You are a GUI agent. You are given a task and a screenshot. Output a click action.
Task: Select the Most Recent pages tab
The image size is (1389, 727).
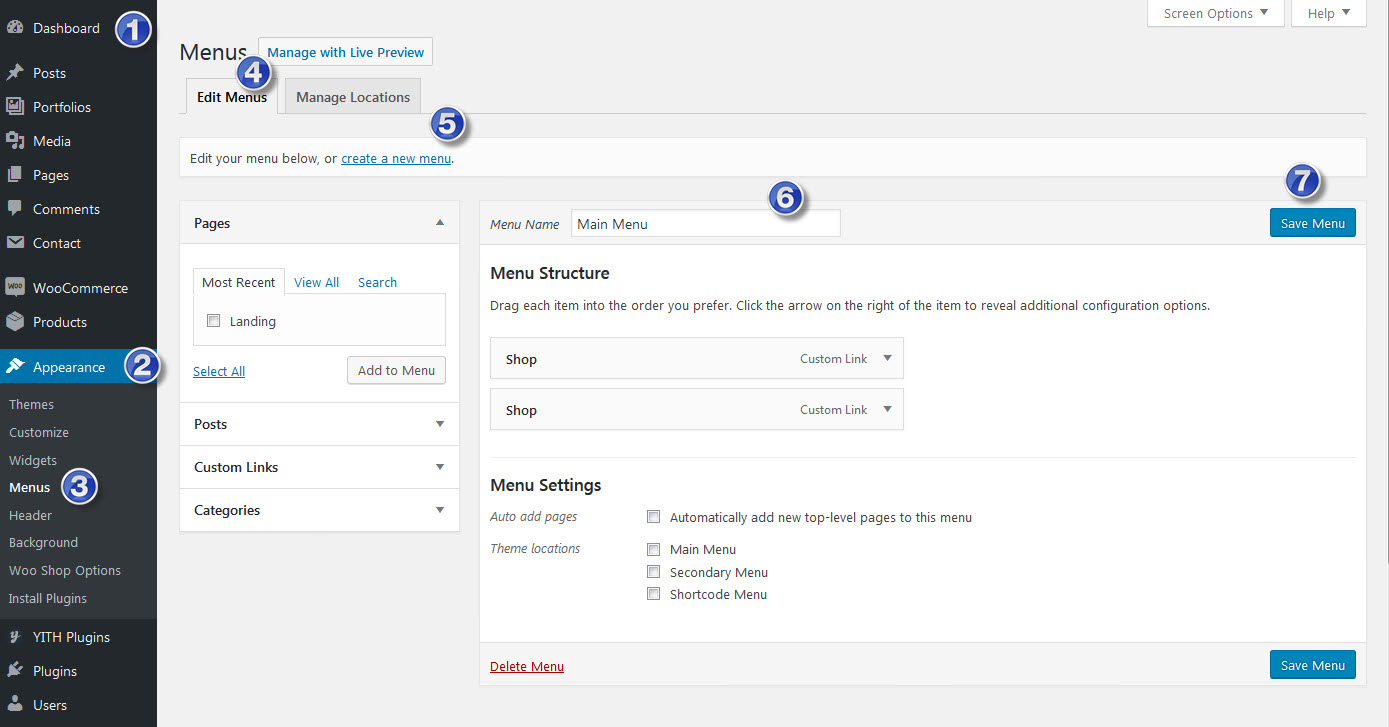[x=239, y=282]
